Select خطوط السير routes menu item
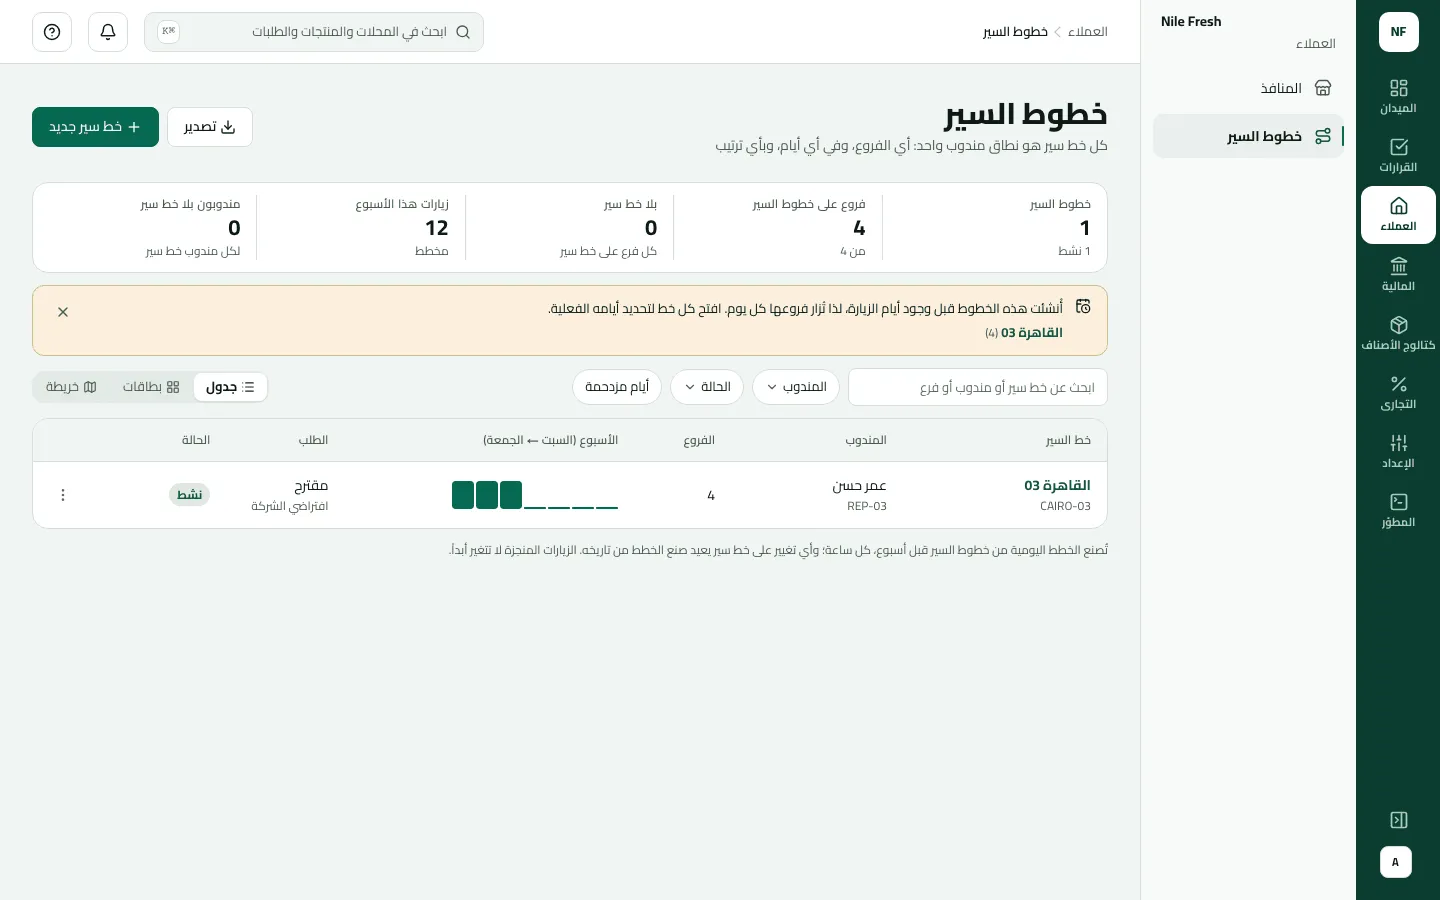Image resolution: width=1440 pixels, height=900 pixels. [1248, 136]
